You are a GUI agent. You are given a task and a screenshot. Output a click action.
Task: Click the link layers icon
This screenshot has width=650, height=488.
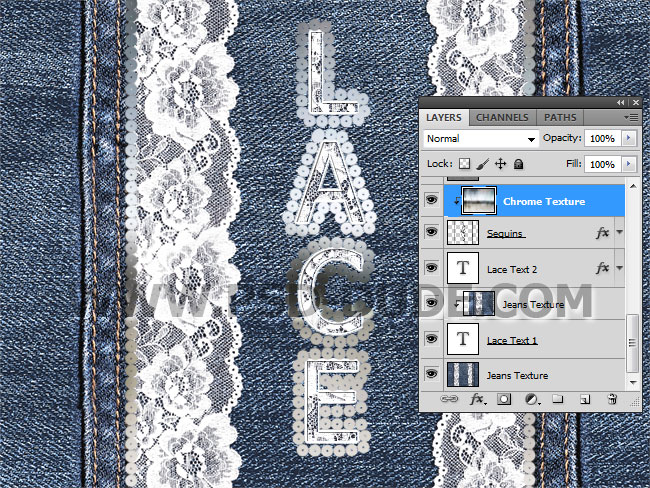point(450,399)
